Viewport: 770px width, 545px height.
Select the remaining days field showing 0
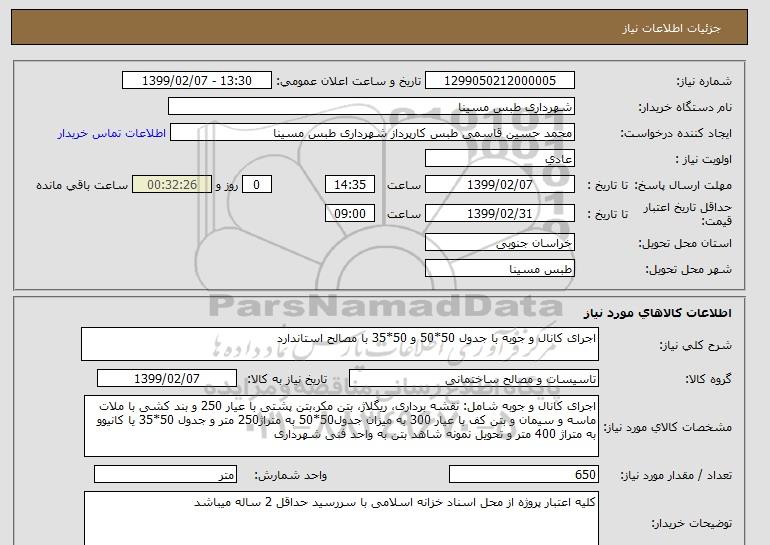[256, 185]
